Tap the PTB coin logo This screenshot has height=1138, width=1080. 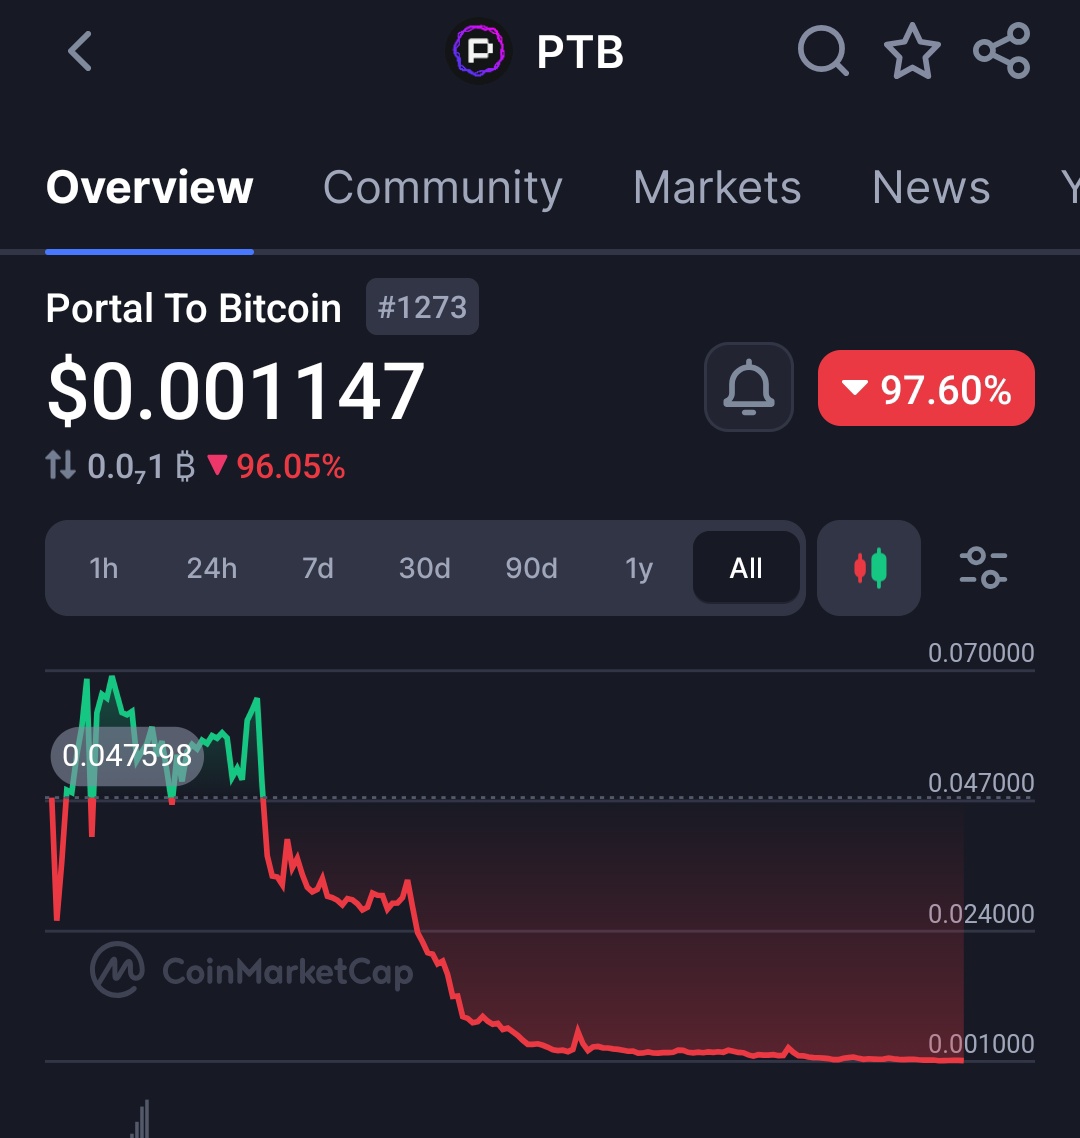tap(478, 51)
